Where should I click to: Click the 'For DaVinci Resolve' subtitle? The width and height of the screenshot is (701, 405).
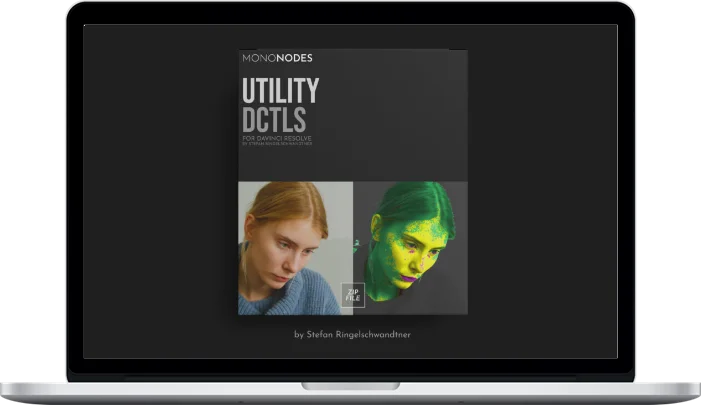pos(276,138)
